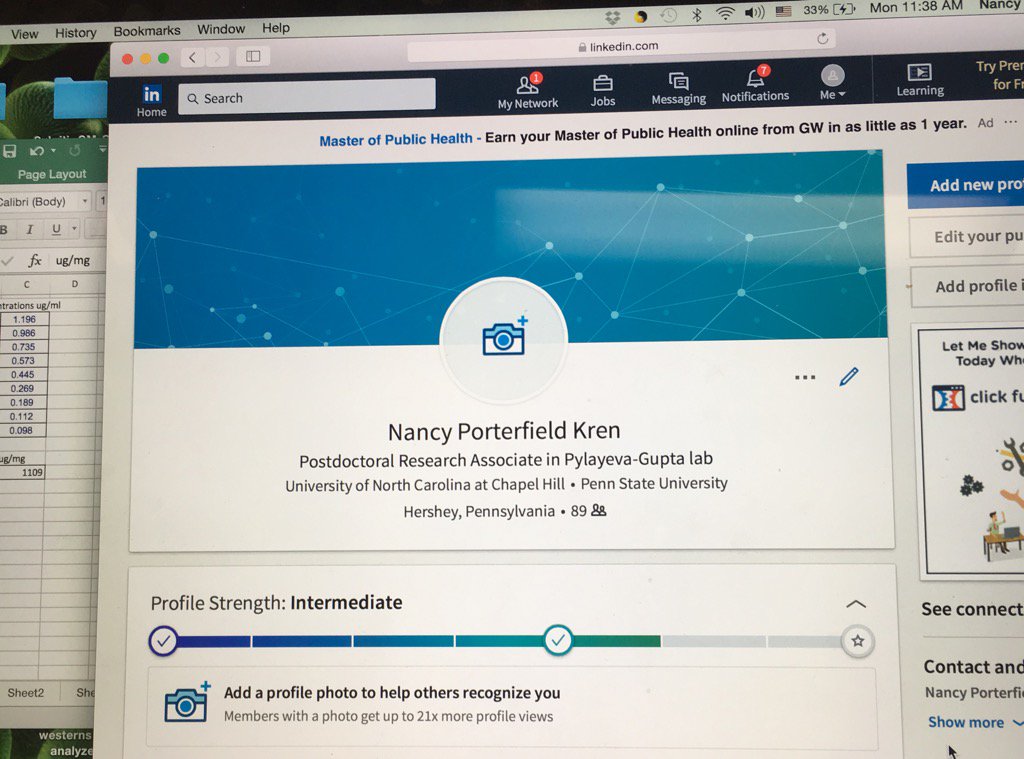
Task: Go to LinkedIn Home icon
Action: coord(152,101)
